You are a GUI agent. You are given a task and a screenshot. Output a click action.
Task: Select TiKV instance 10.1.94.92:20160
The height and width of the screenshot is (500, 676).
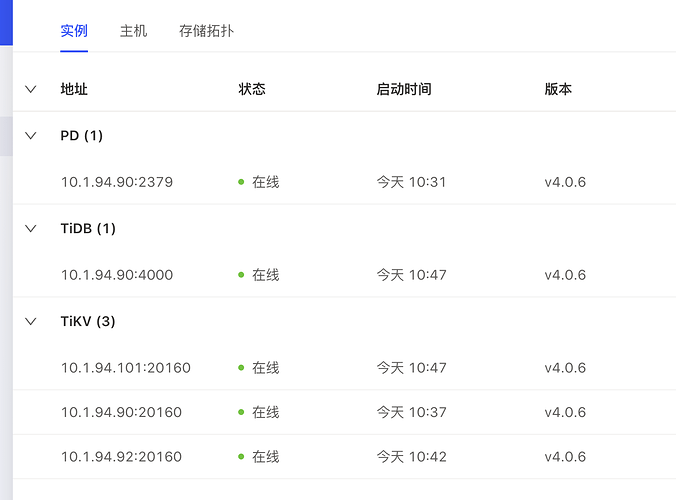pyautogui.click(x=122, y=457)
